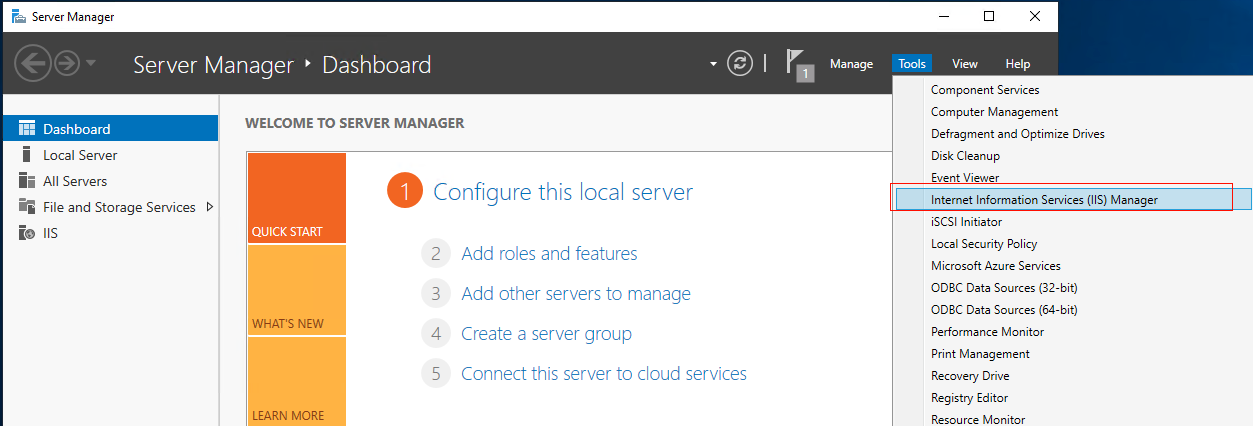Viewport: 1253px width, 426px height.
Task: Refresh the Server Manager dashboard
Action: click(x=739, y=64)
